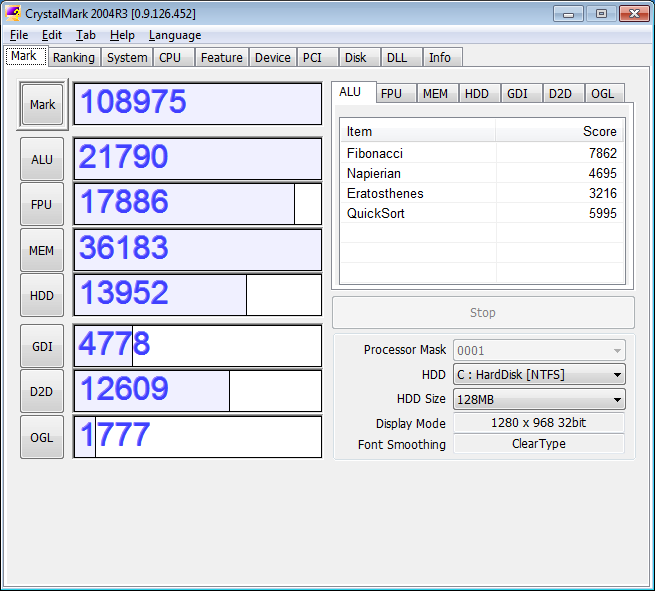Image resolution: width=655 pixels, height=591 pixels.
Task: Switch to the Ranking tab
Action: pos(74,58)
